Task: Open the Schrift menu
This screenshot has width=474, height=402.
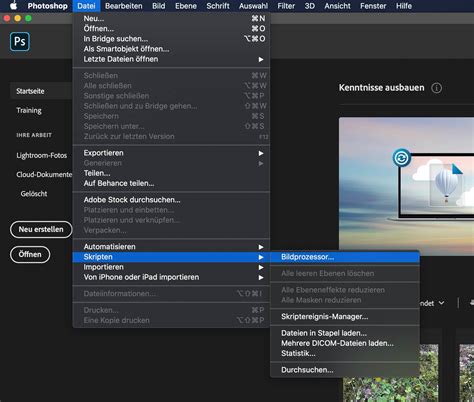Action: click(x=218, y=6)
